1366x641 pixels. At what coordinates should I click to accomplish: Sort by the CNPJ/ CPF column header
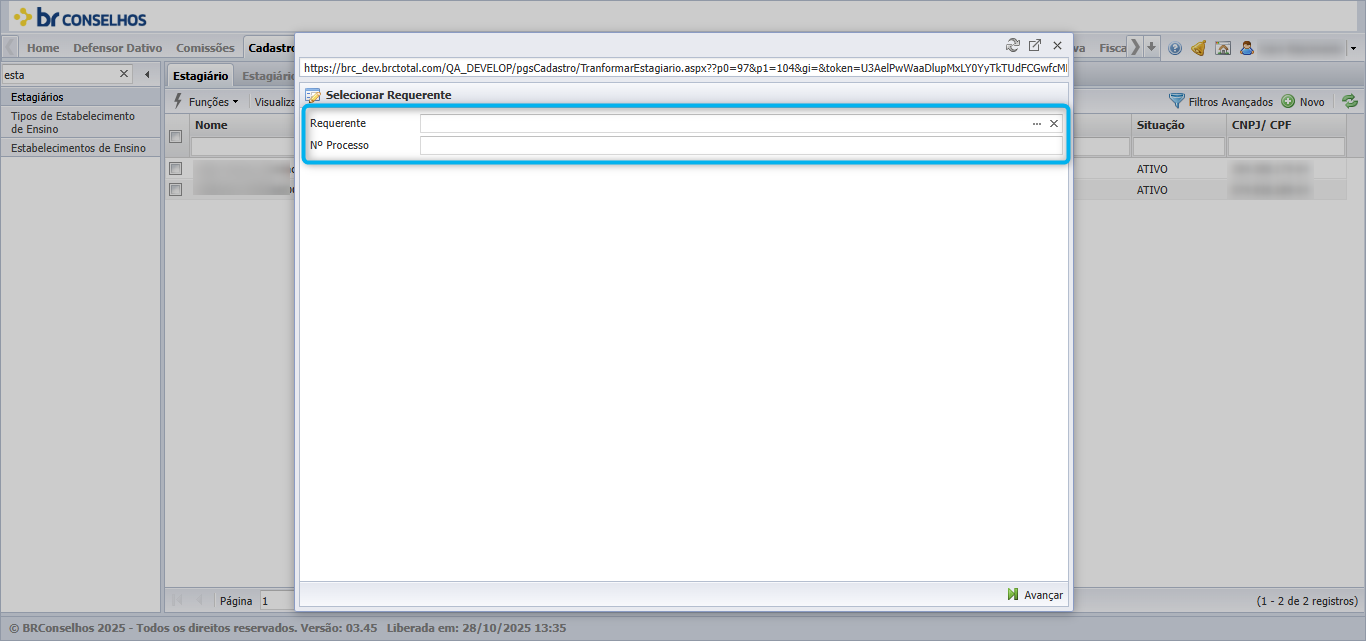[x=1286, y=125]
